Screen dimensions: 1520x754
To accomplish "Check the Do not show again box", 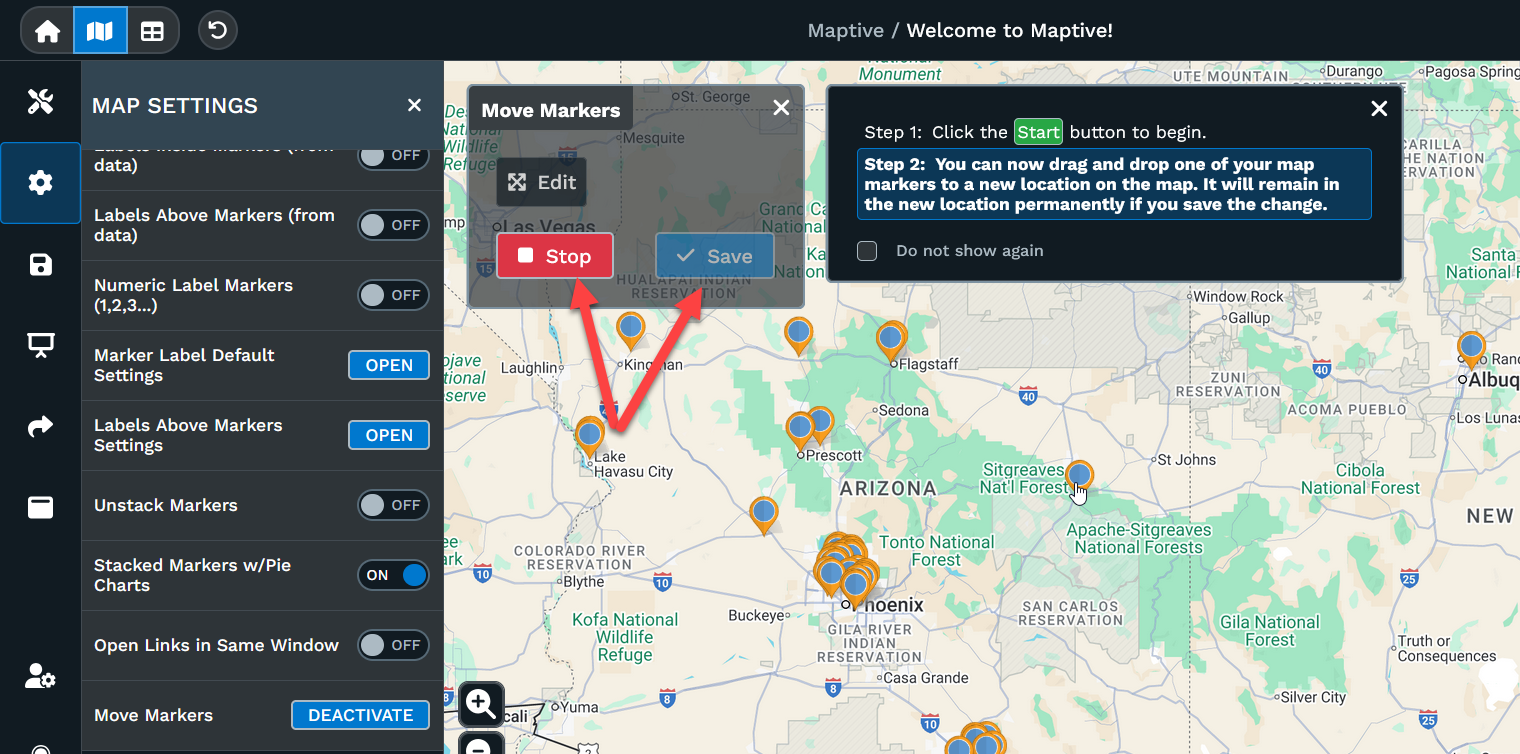I will (867, 251).
